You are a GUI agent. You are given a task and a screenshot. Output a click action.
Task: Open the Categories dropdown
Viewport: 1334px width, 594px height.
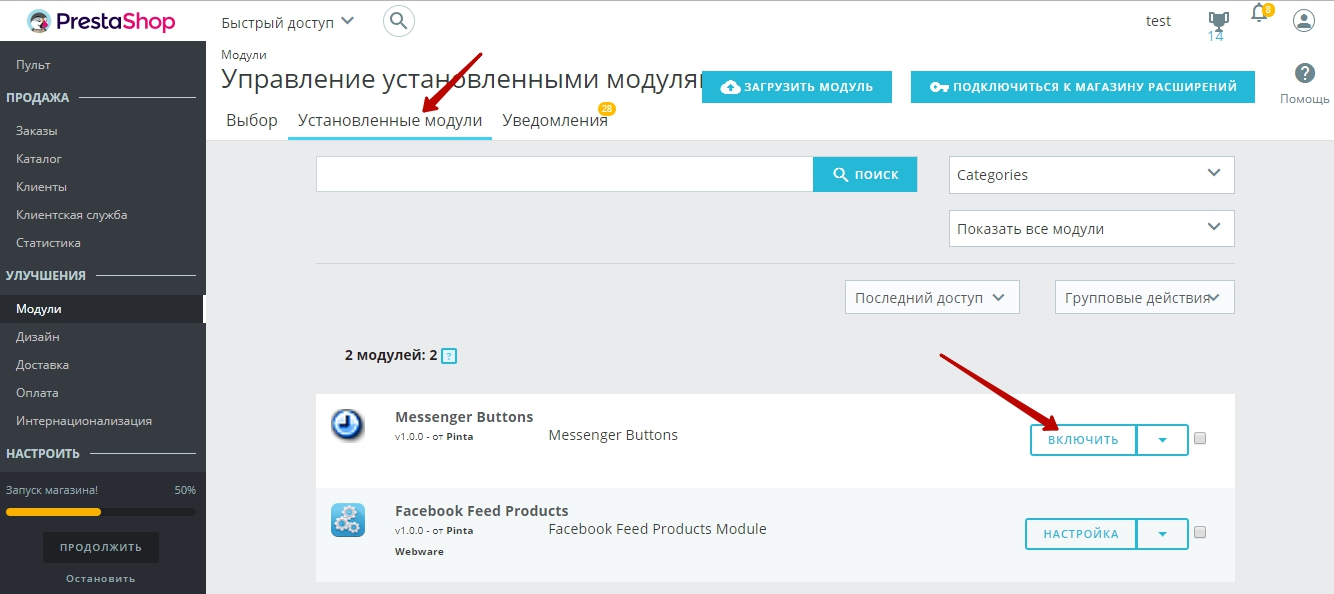coord(1091,174)
